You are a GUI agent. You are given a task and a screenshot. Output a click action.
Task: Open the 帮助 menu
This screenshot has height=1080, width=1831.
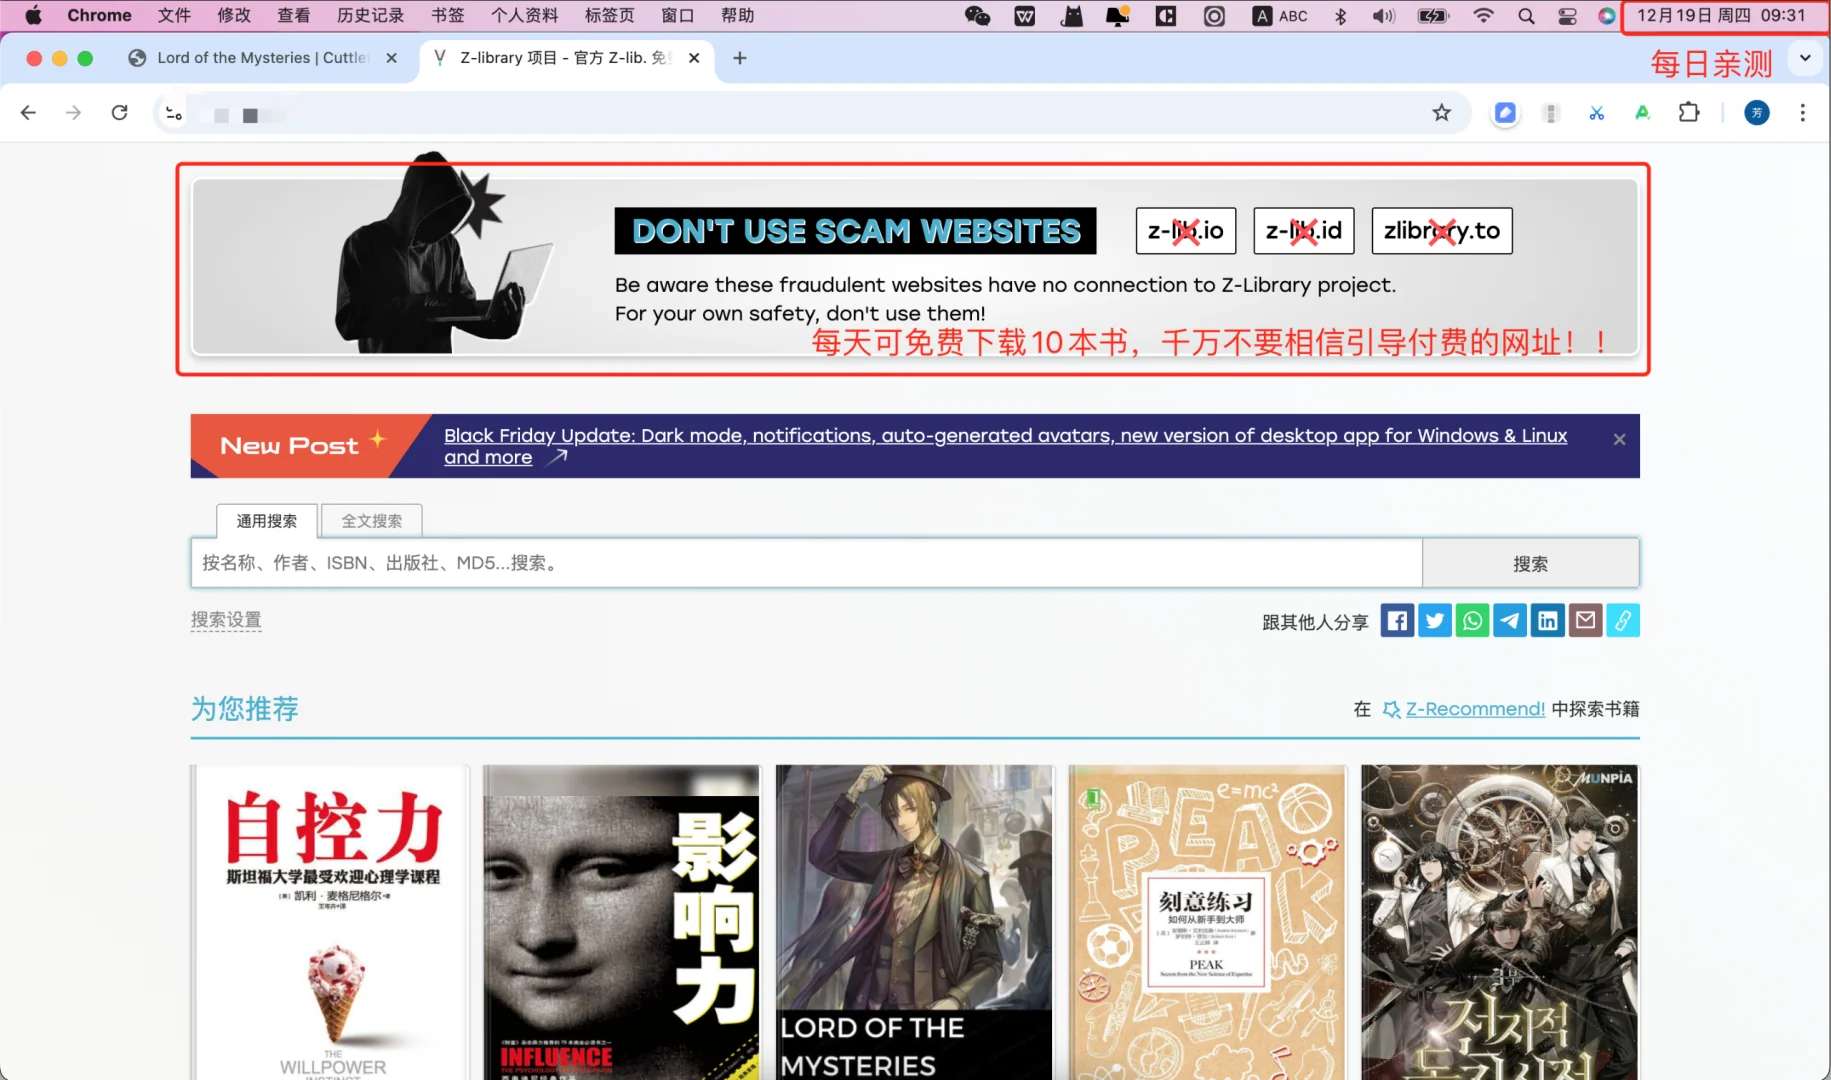pos(738,16)
